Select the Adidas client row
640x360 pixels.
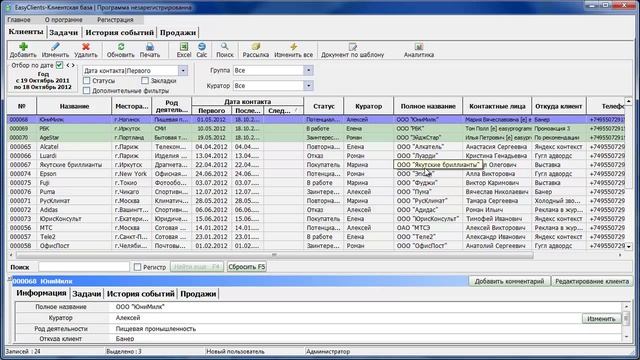(316, 210)
